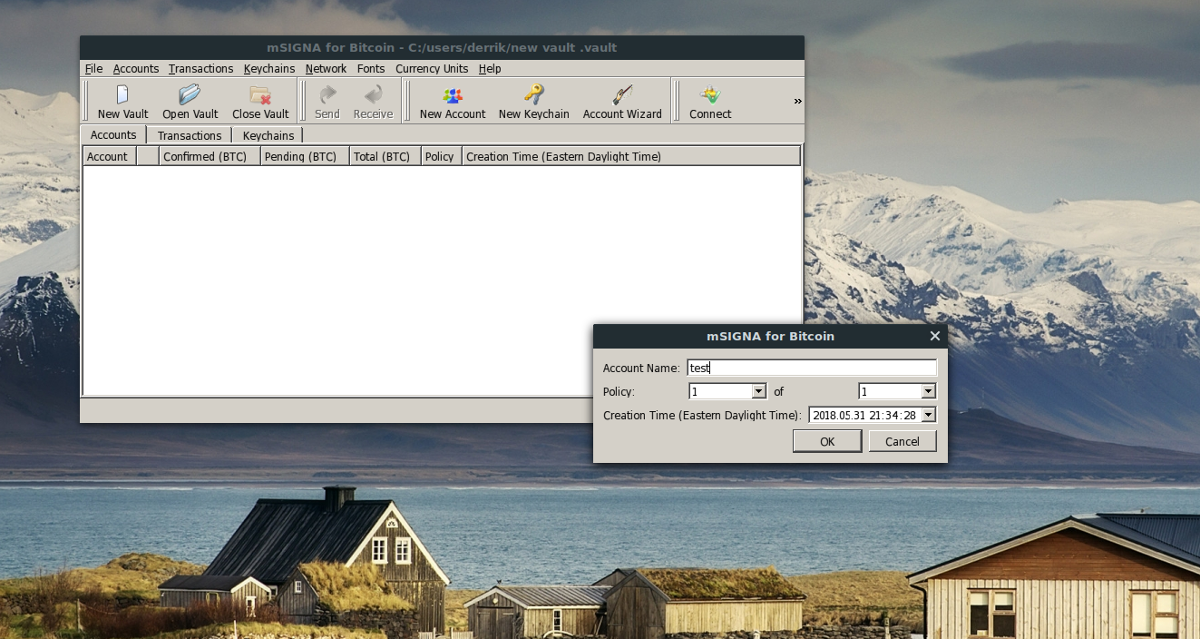Sort by Confirmed (BTC) column header
This screenshot has width=1200, height=639.
209,156
